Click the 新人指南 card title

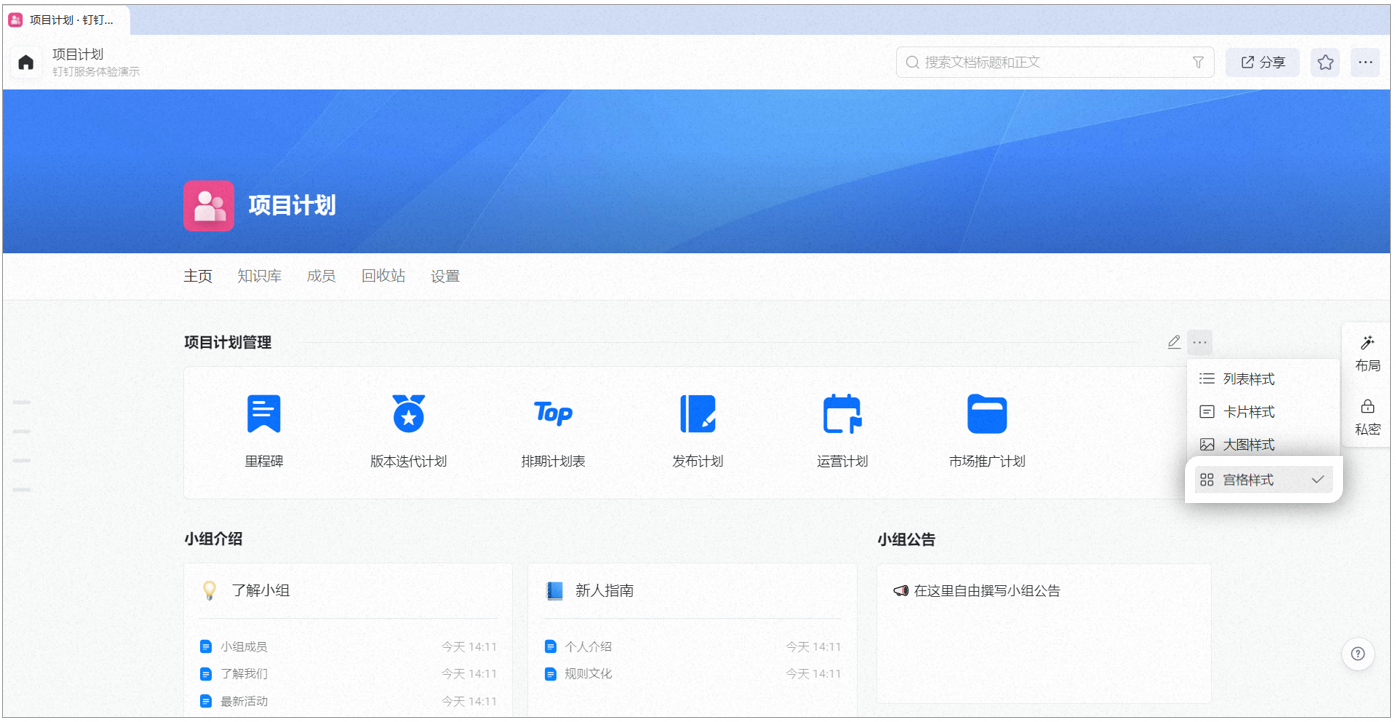click(x=605, y=591)
